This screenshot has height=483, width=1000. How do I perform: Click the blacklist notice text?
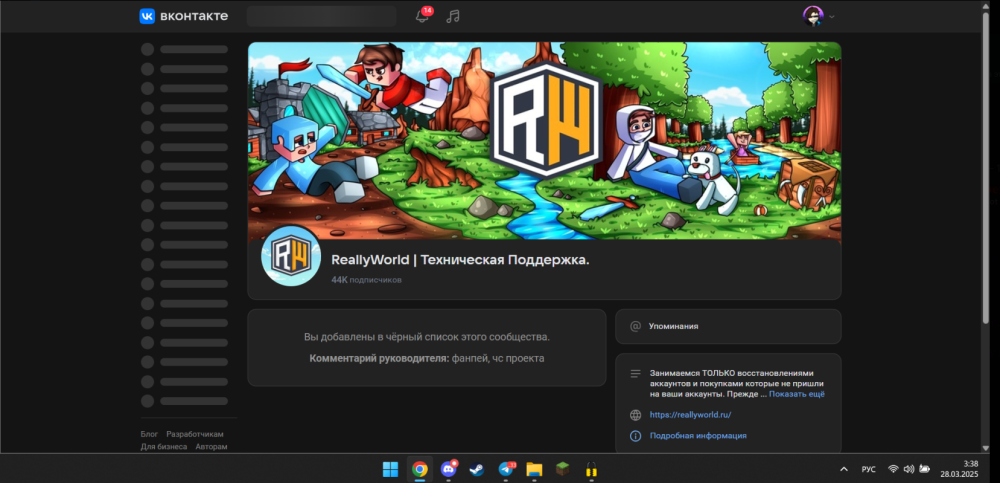pos(427,337)
